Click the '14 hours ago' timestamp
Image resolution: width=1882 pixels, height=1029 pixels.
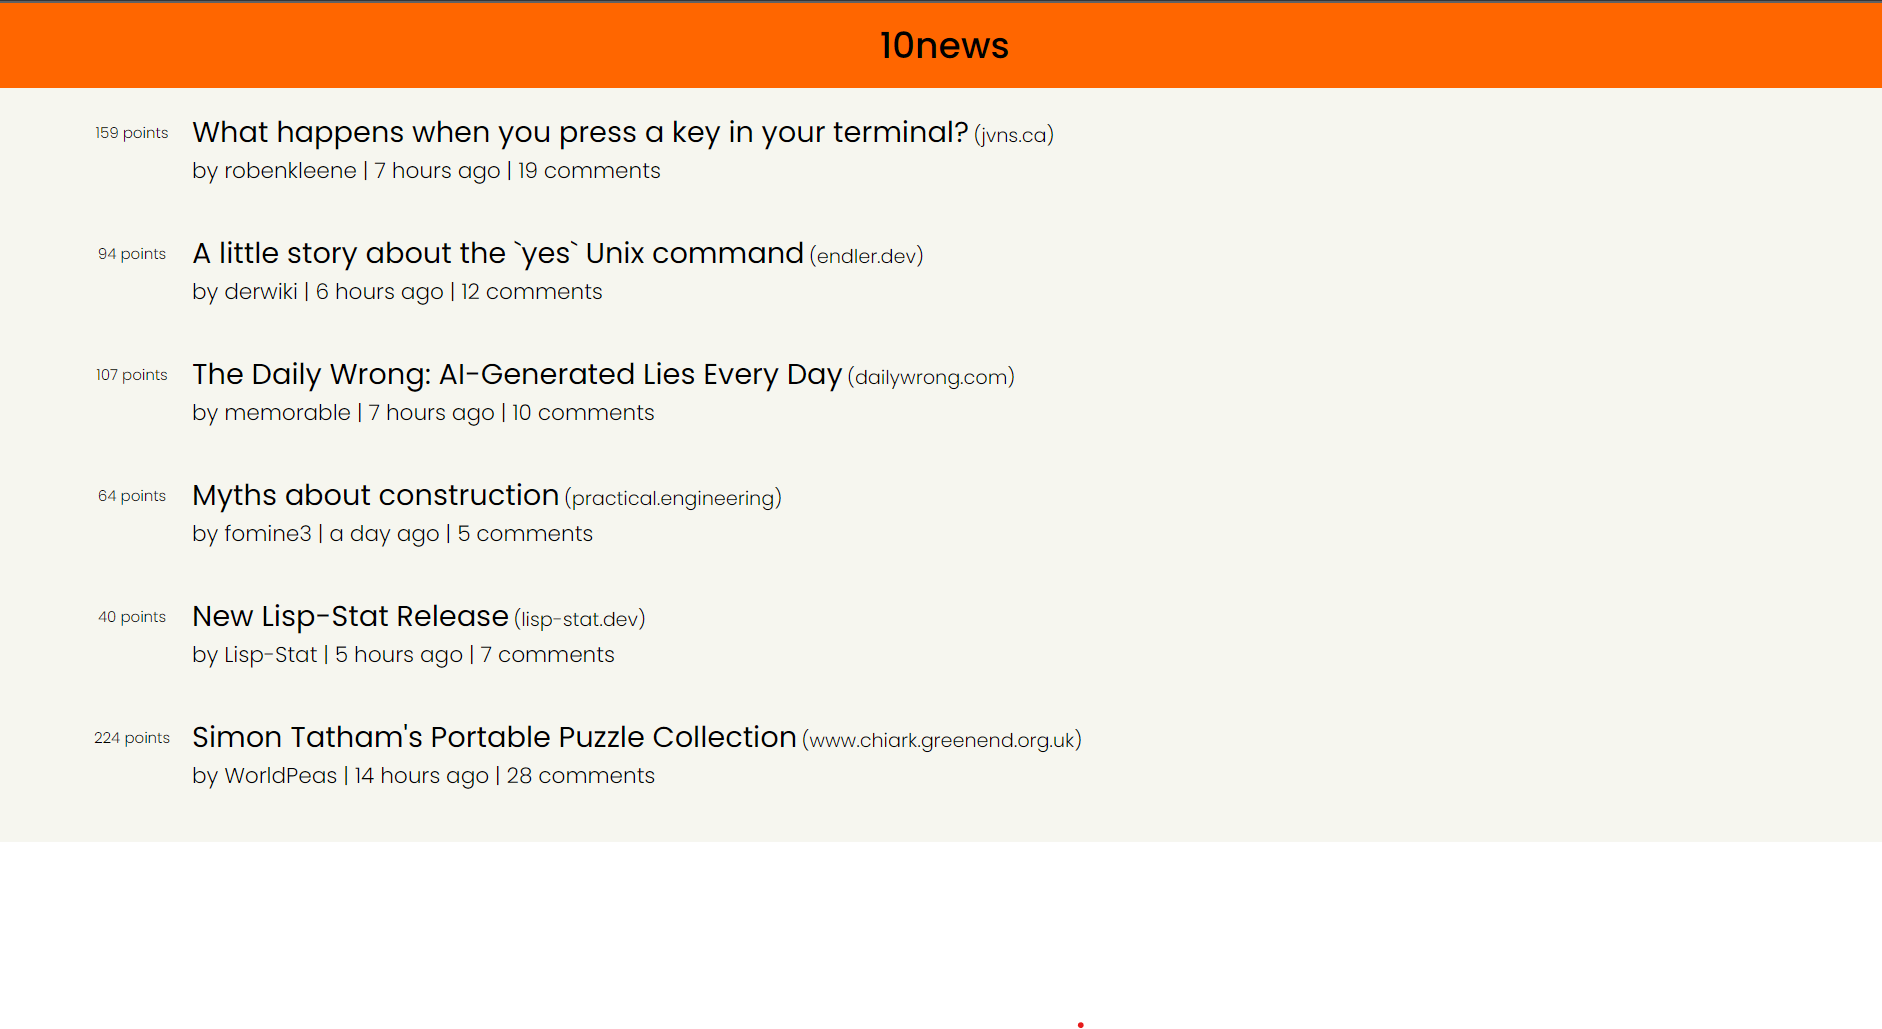(x=422, y=776)
